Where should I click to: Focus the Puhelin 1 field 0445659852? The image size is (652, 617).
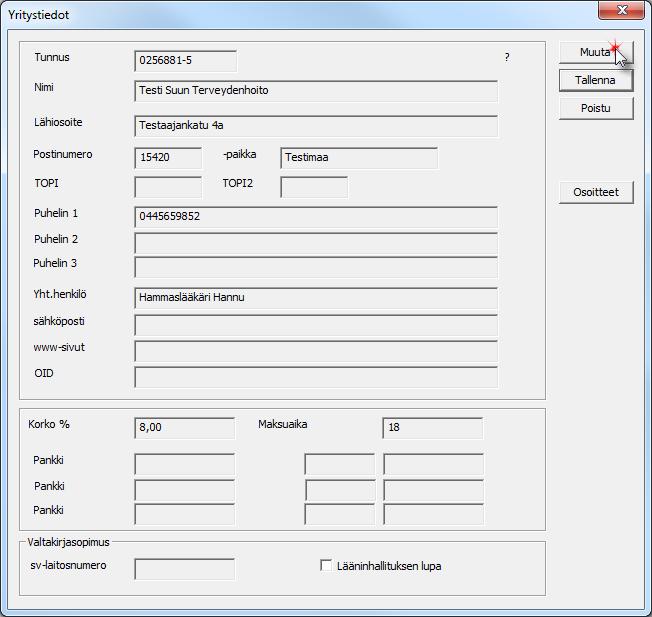coord(316,217)
